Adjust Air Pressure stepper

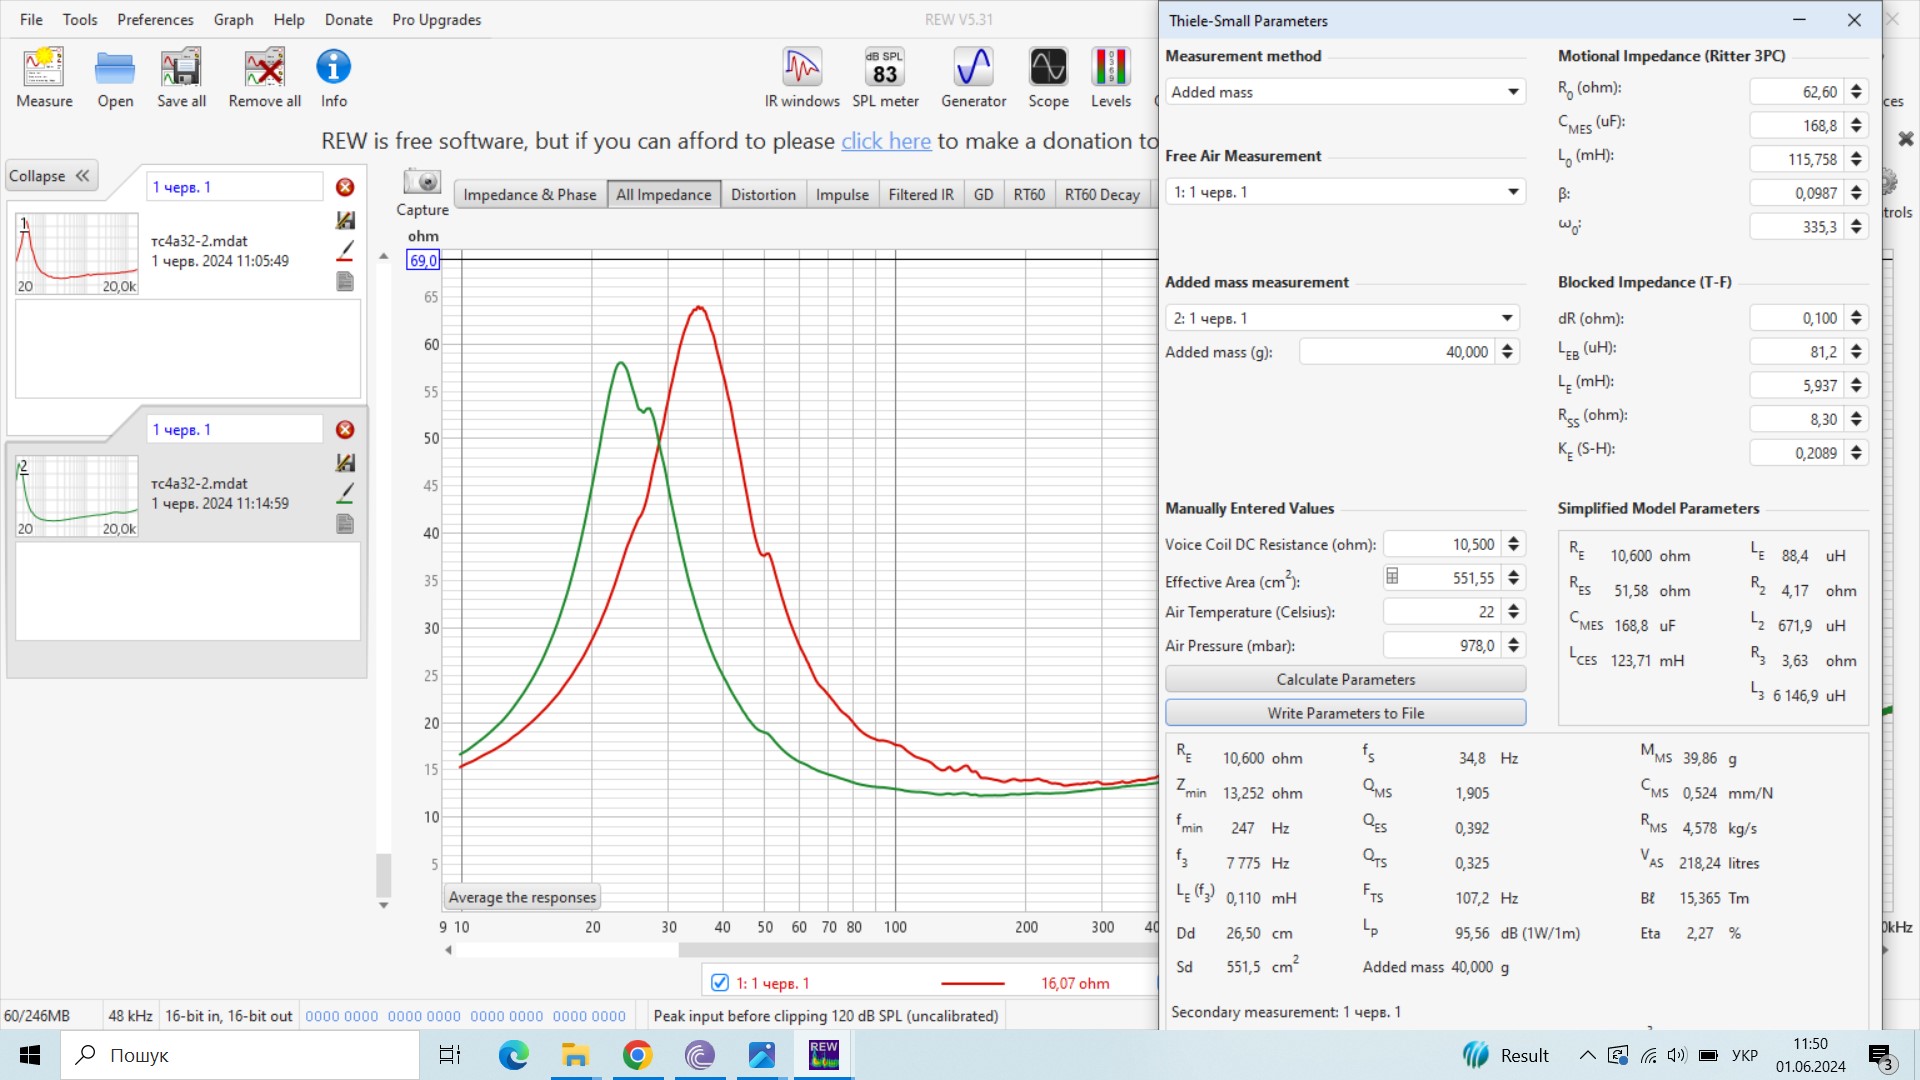pyautogui.click(x=1513, y=646)
